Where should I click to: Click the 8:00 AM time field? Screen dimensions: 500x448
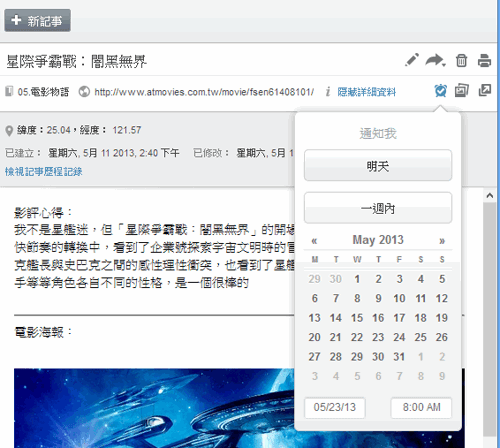point(421,407)
